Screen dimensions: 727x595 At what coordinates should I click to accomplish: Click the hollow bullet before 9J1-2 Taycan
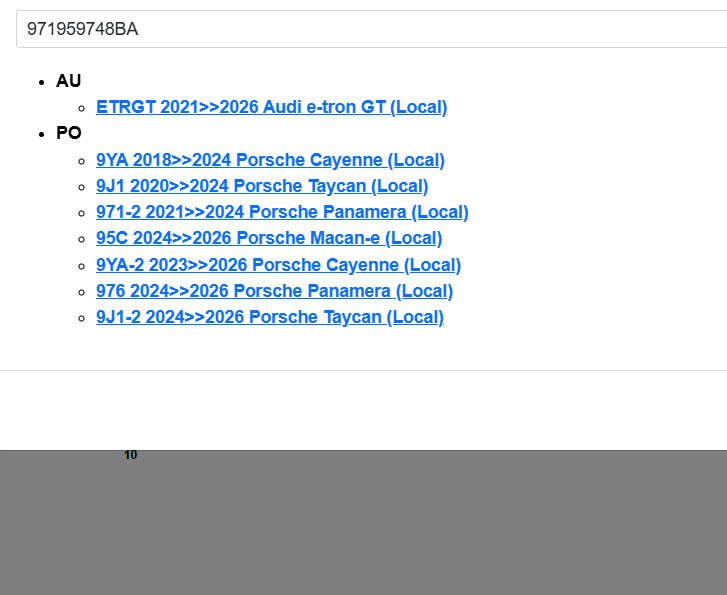coord(81,318)
